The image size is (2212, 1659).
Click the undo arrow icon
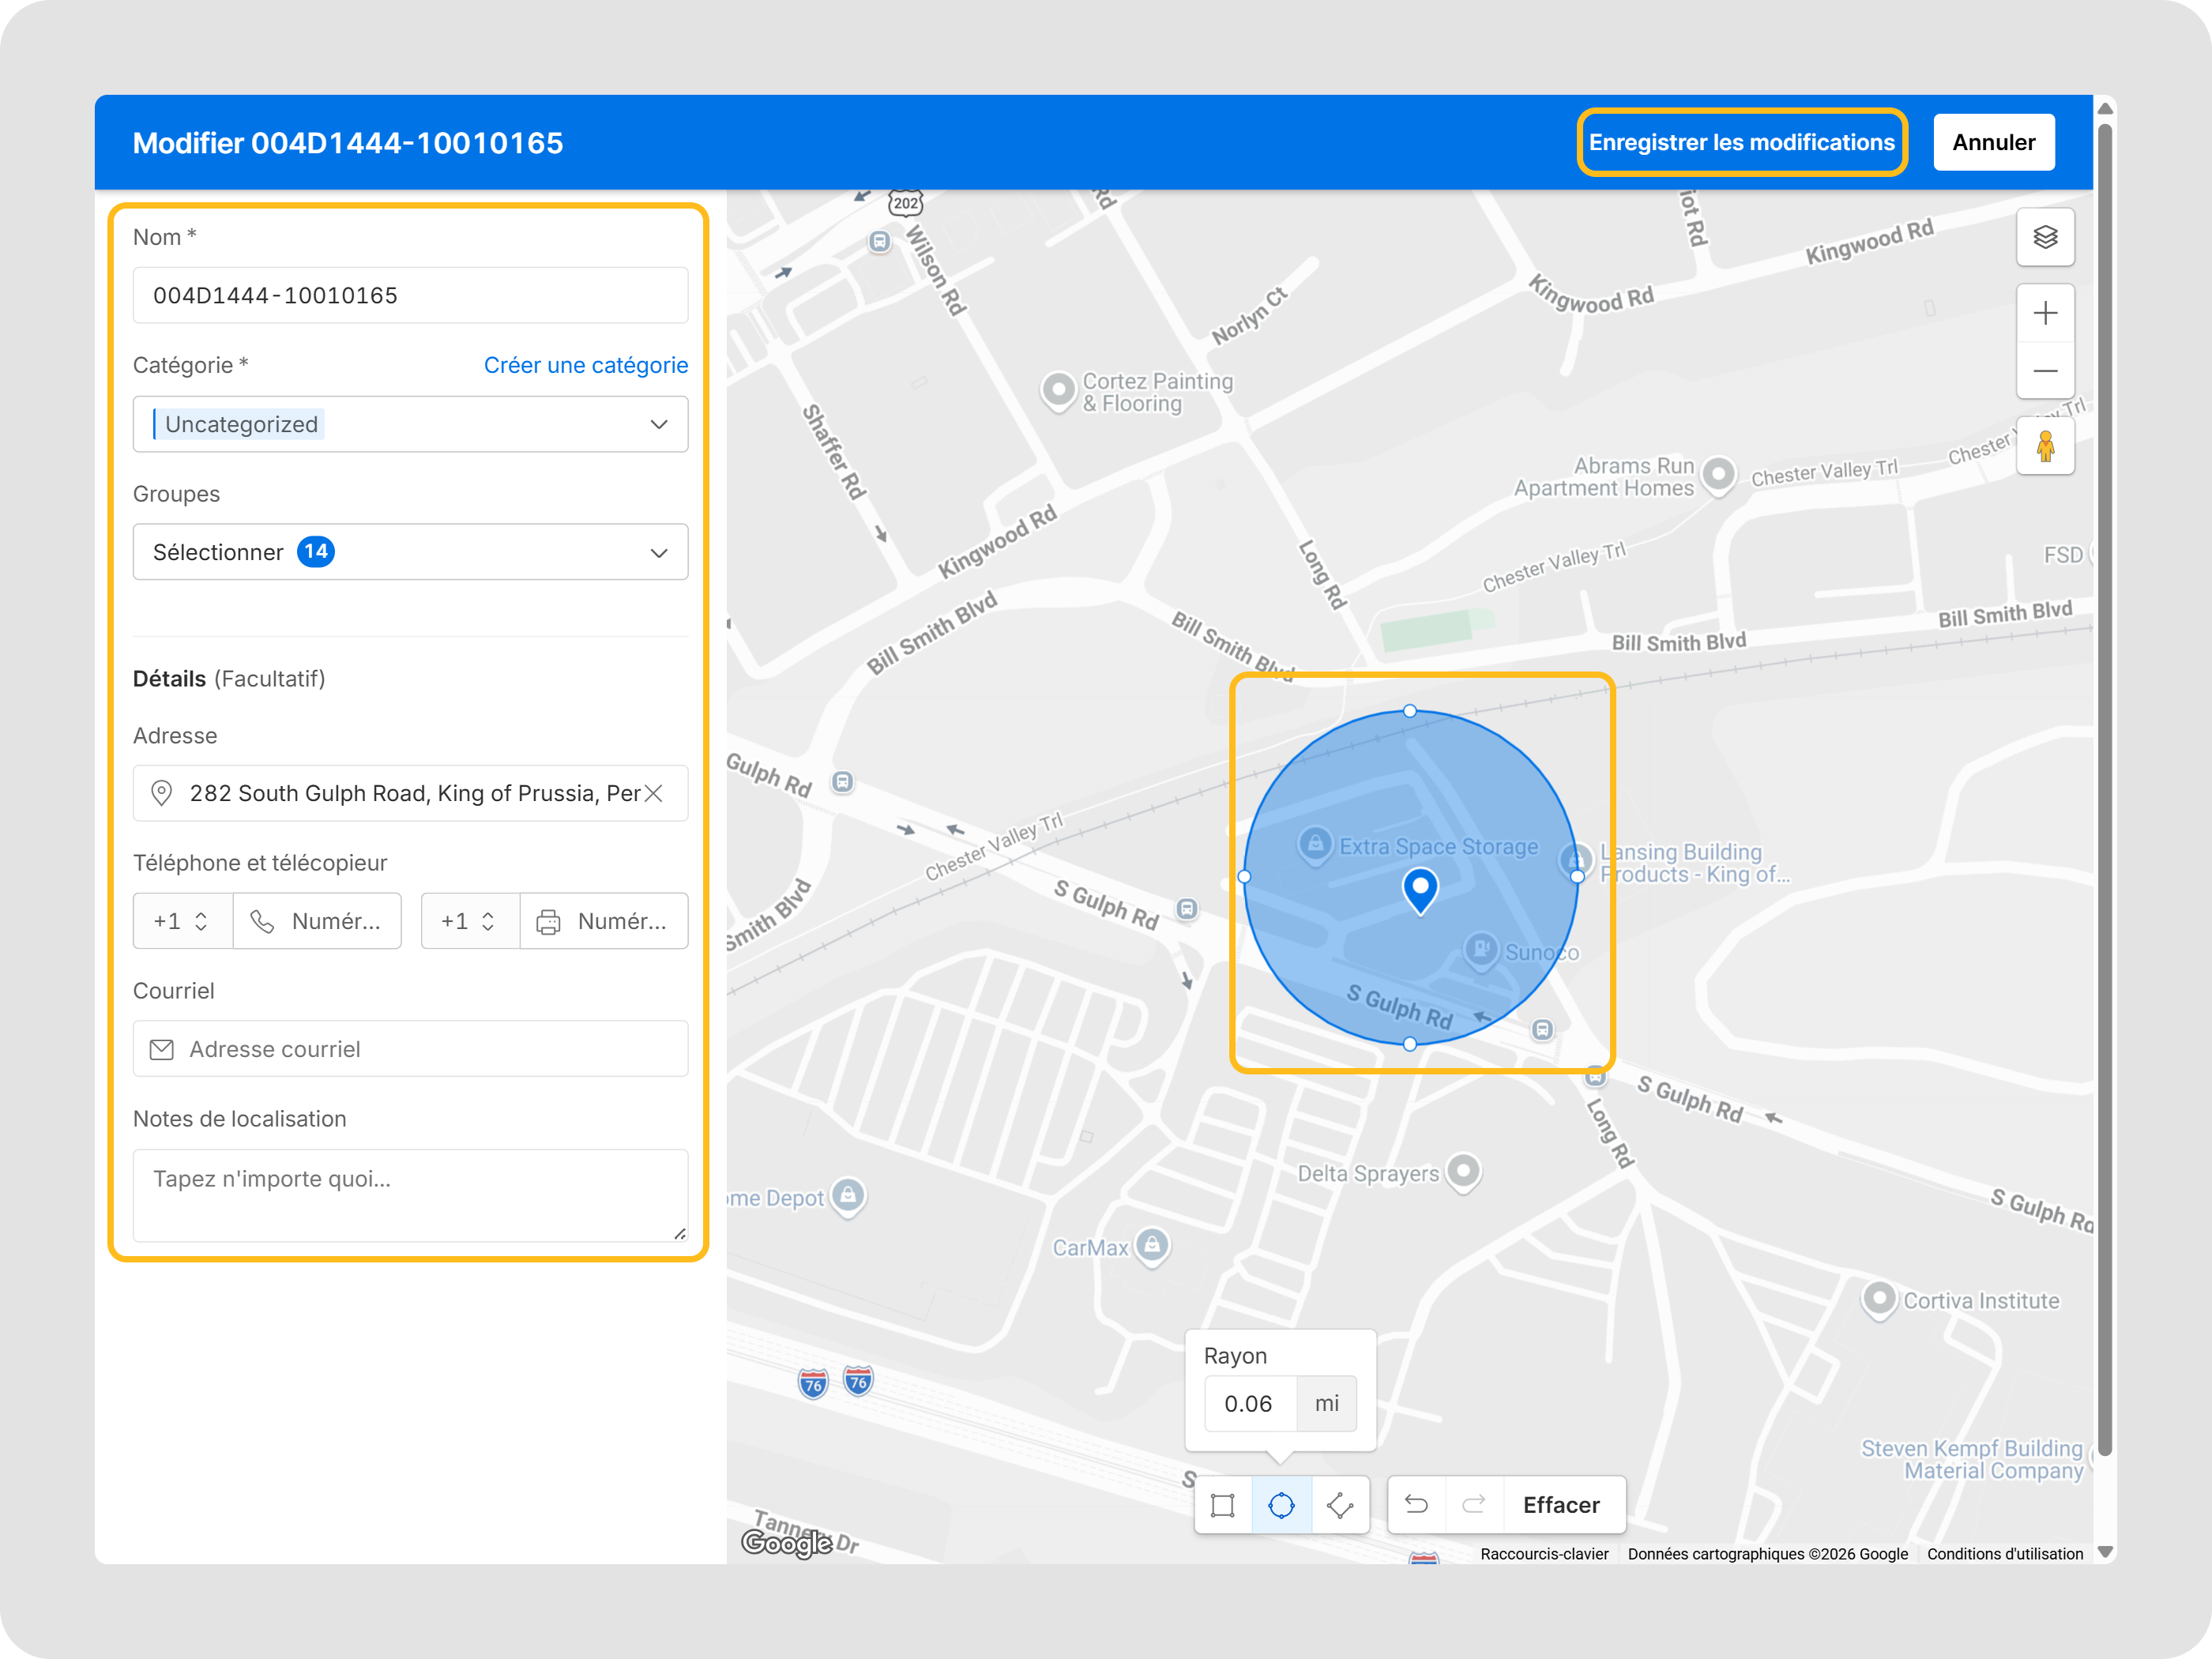(x=1416, y=1505)
